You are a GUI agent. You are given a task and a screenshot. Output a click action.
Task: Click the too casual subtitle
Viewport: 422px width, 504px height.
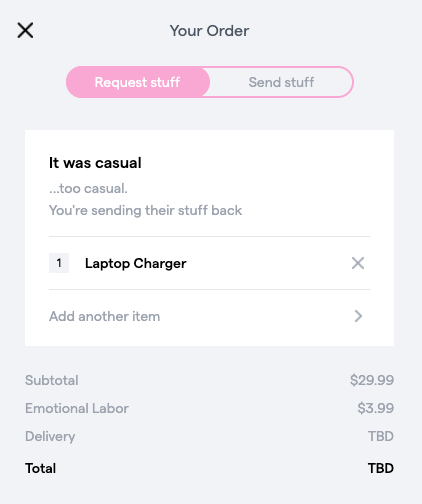click(x=88, y=189)
